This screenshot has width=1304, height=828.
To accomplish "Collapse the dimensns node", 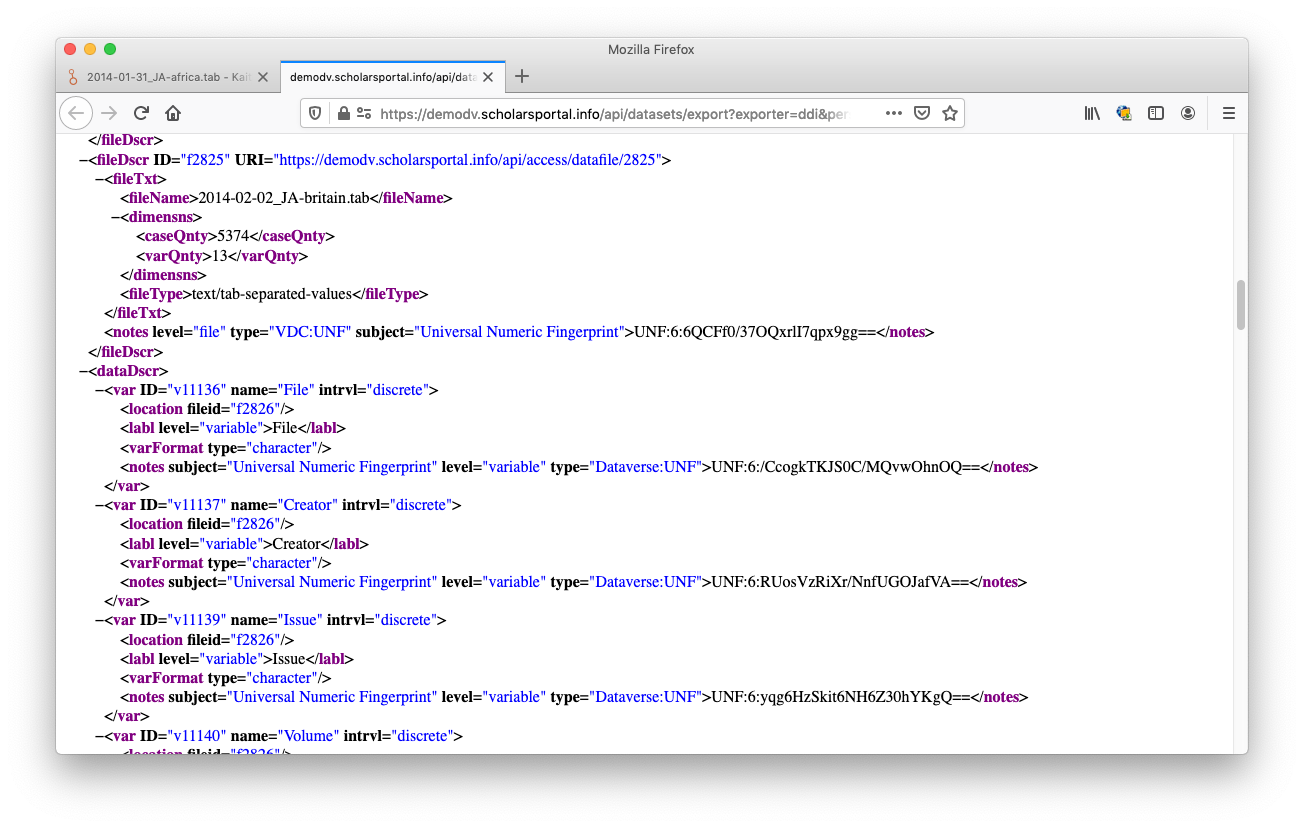I will [116, 217].
